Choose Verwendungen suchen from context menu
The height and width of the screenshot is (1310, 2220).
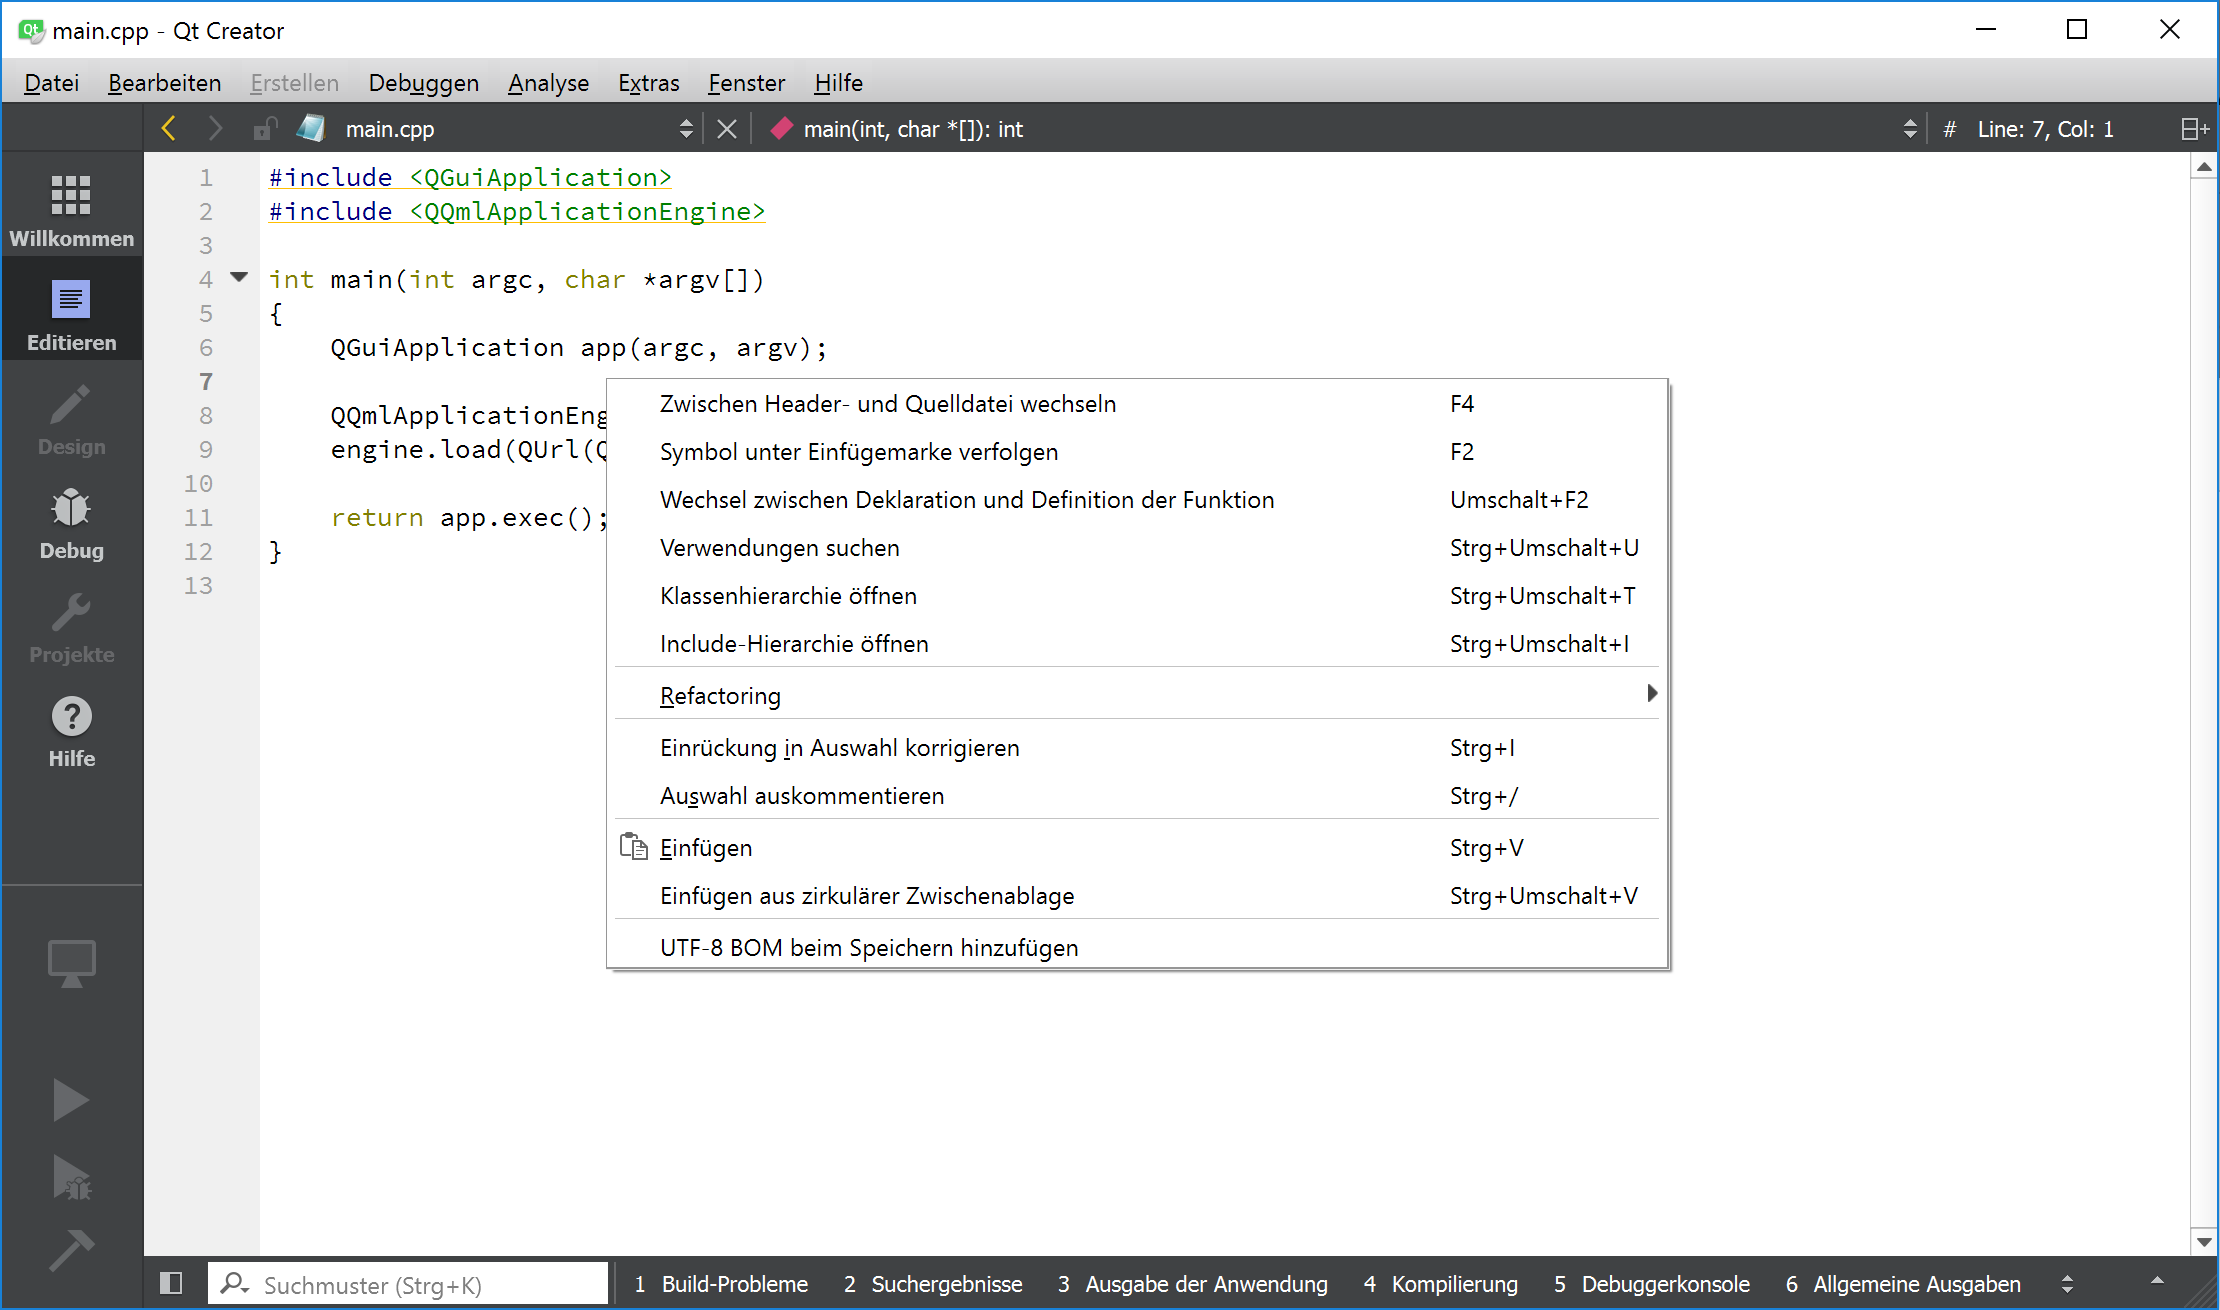pos(780,548)
